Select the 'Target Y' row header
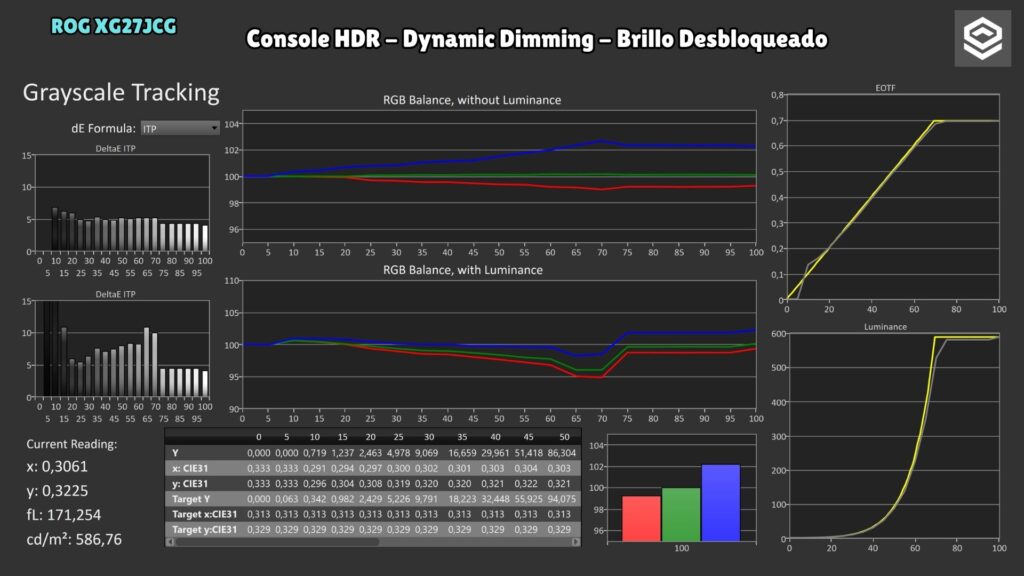1024x576 pixels. (x=191, y=499)
